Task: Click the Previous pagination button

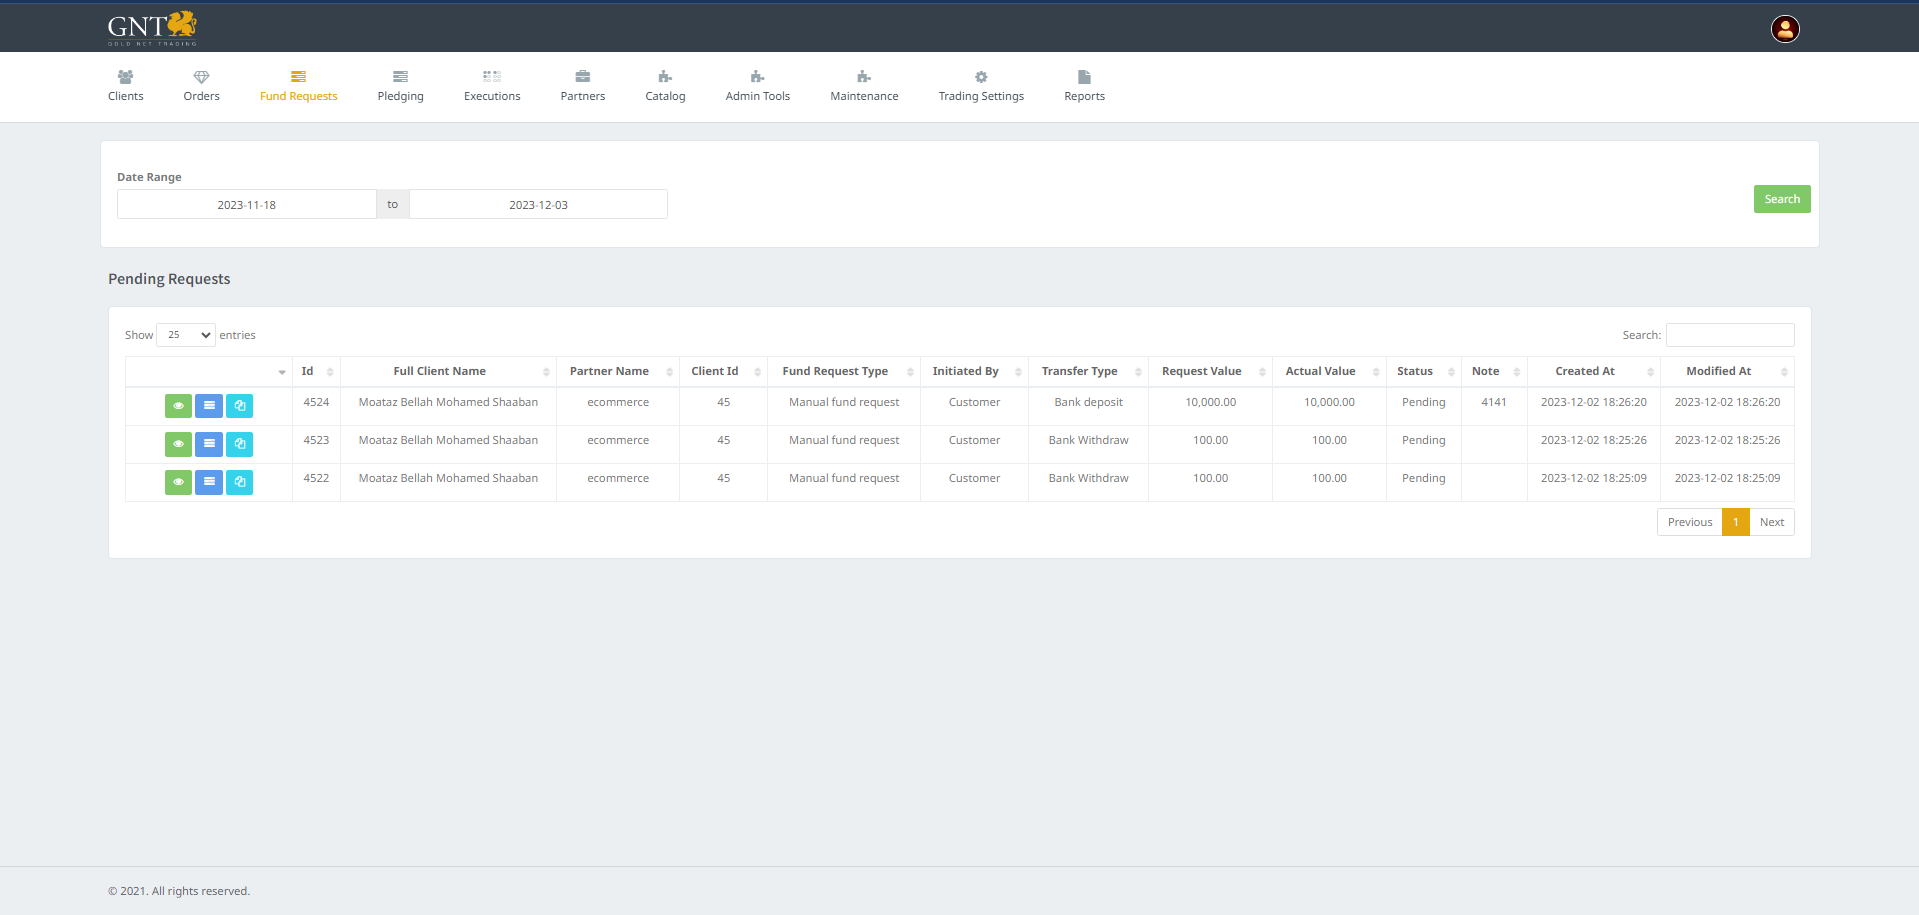Action: point(1689,522)
